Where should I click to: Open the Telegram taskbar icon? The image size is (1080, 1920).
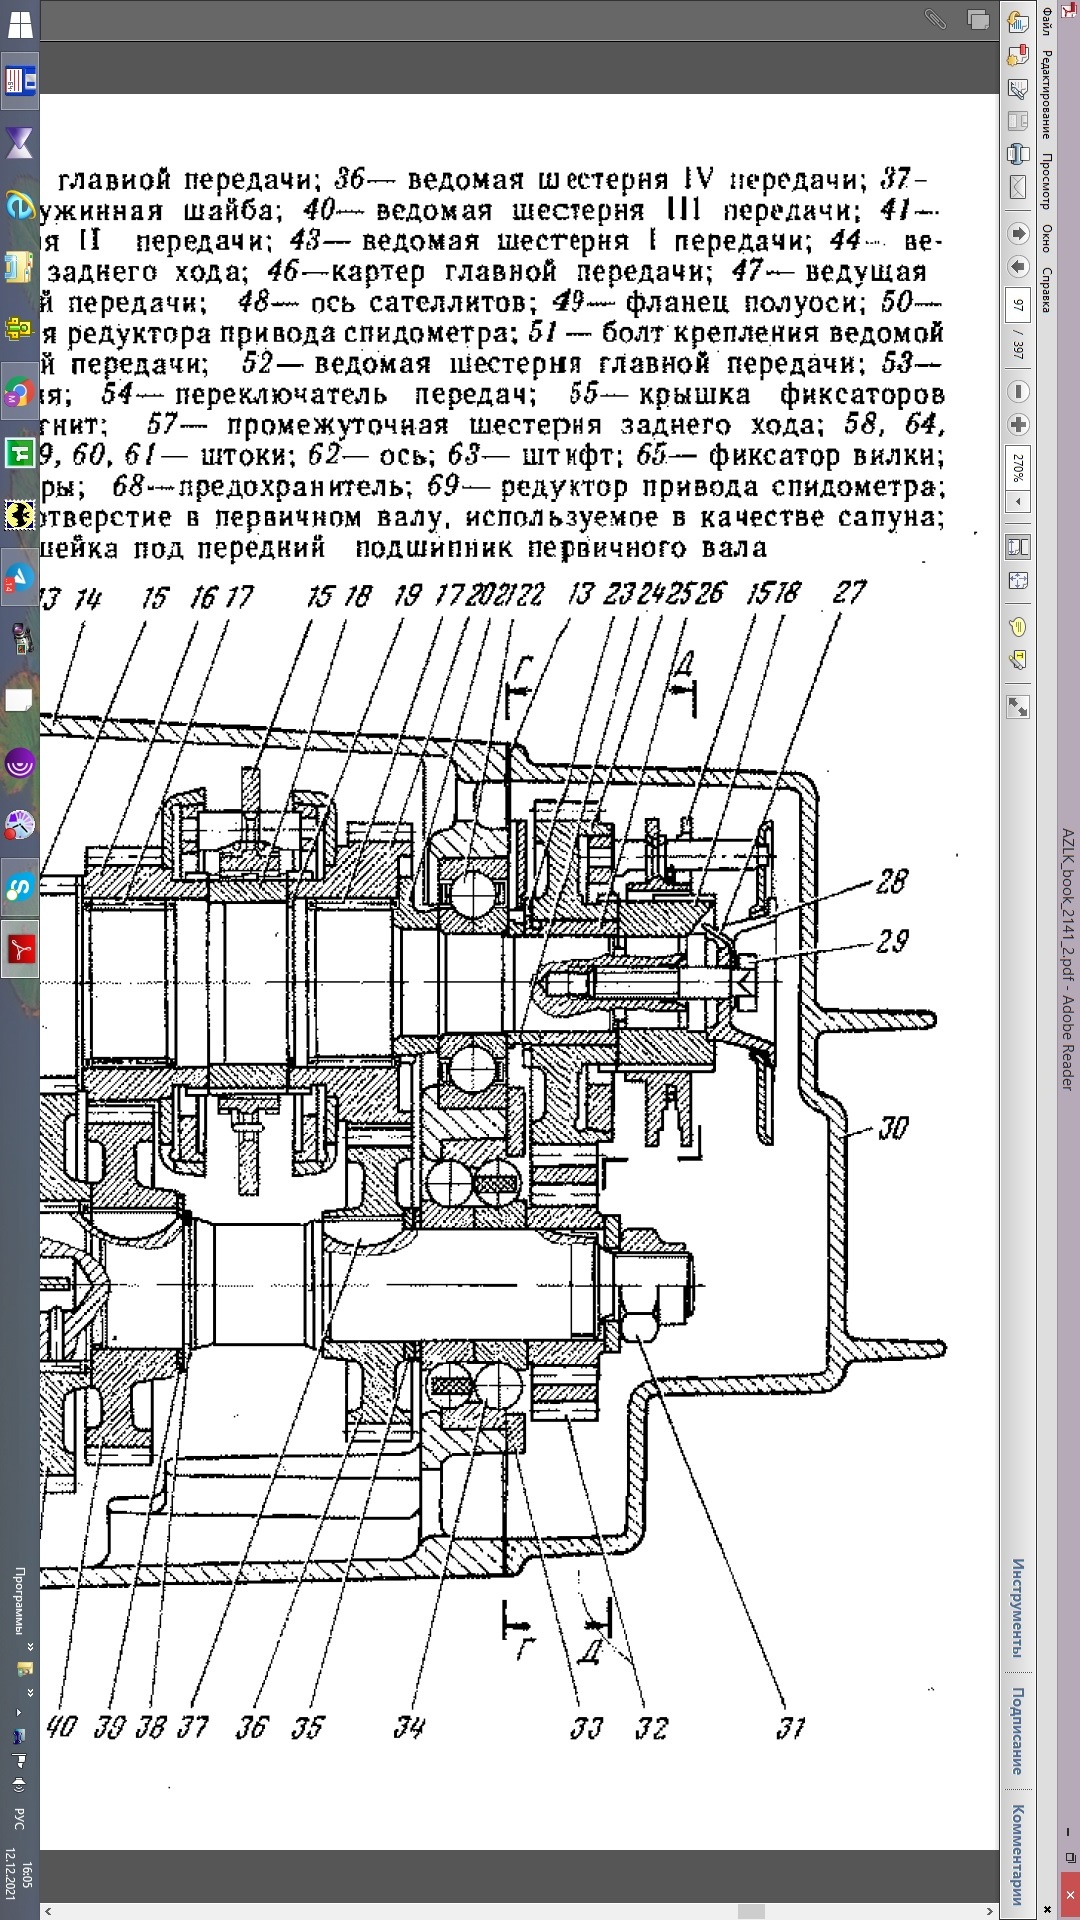(20, 579)
